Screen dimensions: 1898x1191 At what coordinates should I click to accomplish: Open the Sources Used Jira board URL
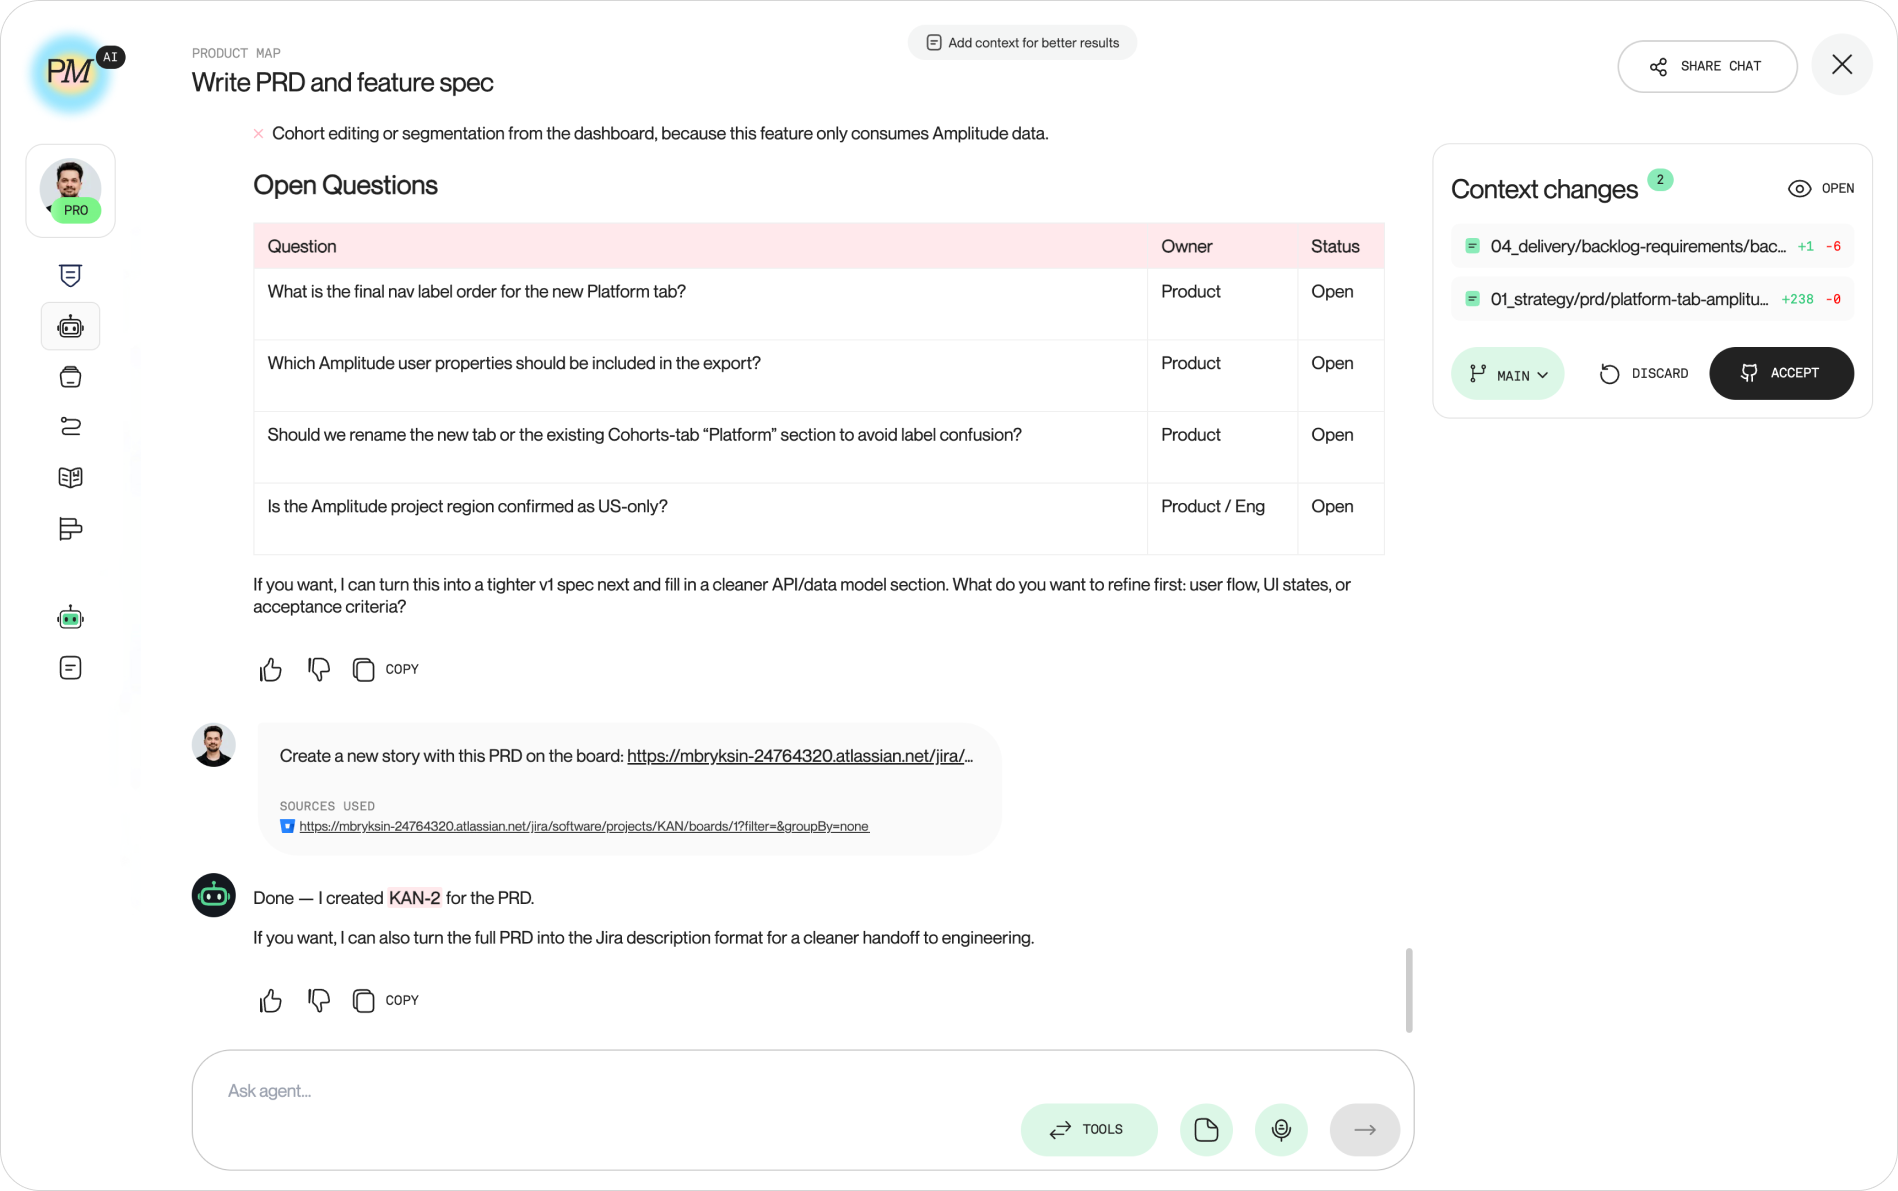click(x=584, y=826)
